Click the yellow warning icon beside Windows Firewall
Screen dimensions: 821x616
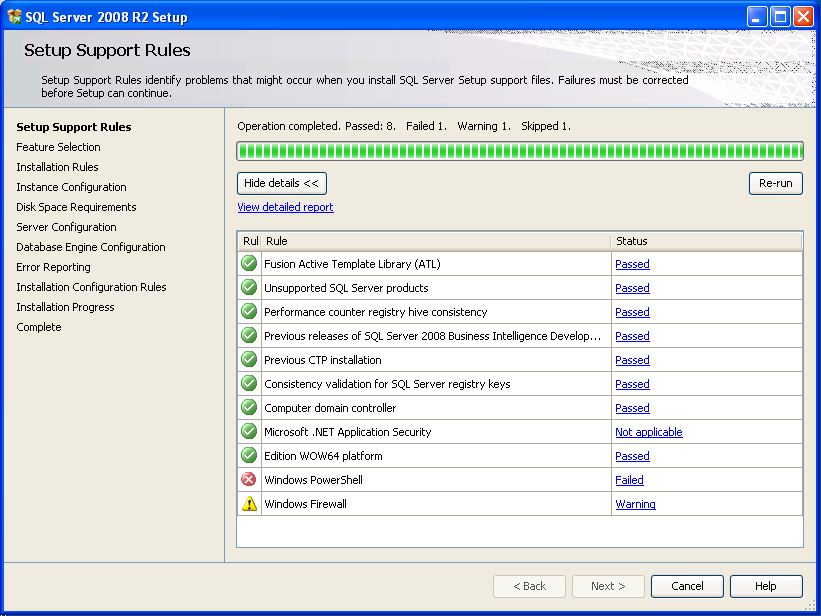(x=249, y=504)
